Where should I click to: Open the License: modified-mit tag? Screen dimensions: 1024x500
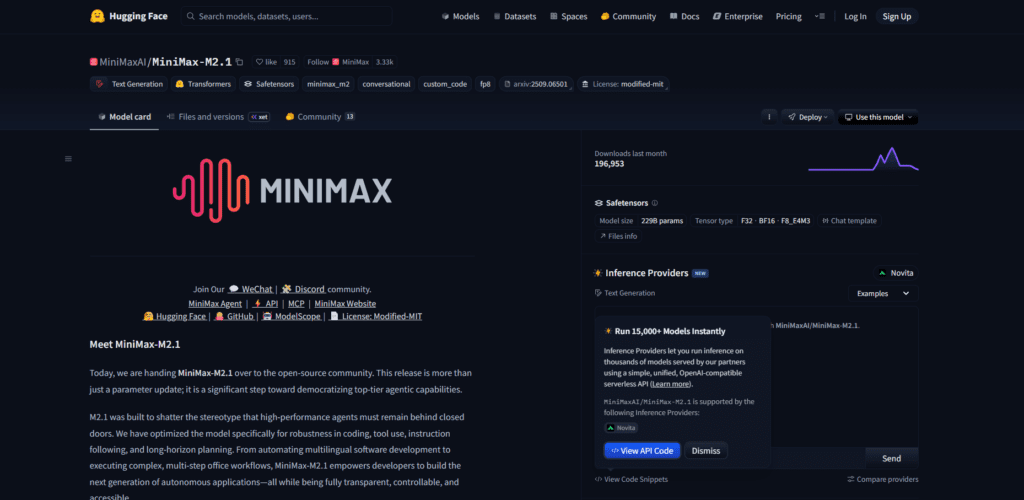pos(623,84)
